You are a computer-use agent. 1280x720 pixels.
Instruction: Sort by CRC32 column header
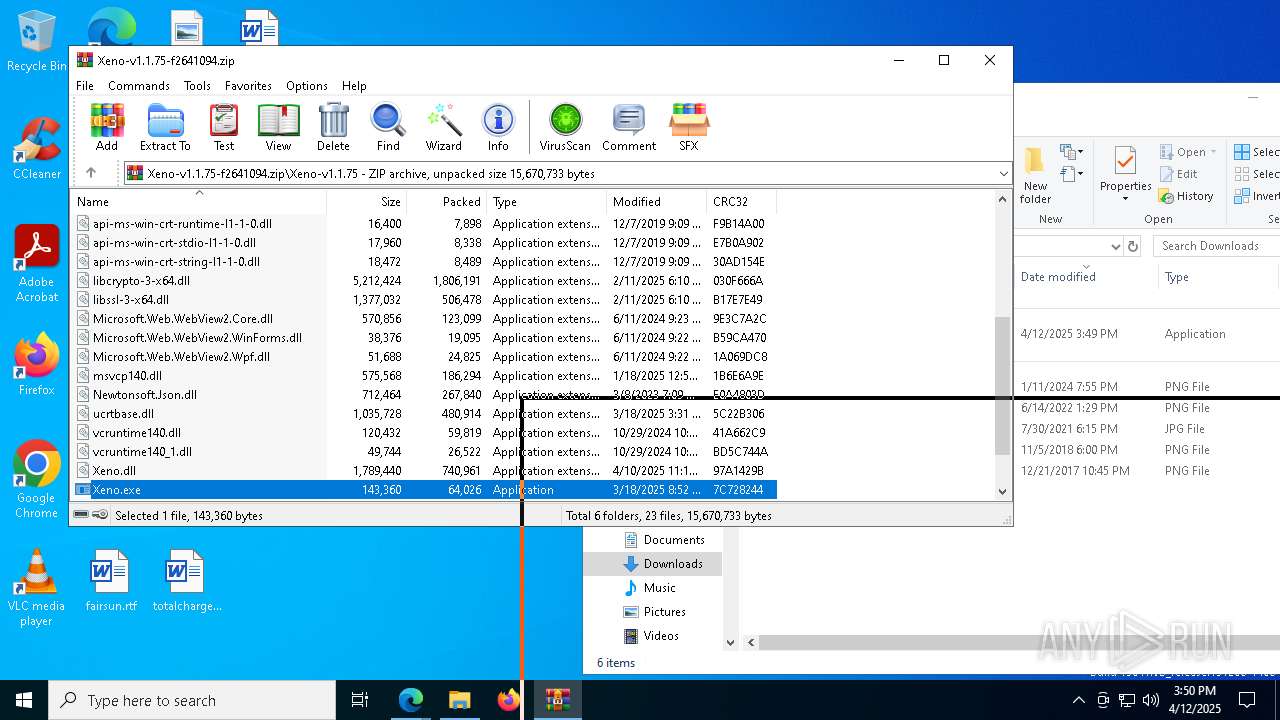(741, 201)
